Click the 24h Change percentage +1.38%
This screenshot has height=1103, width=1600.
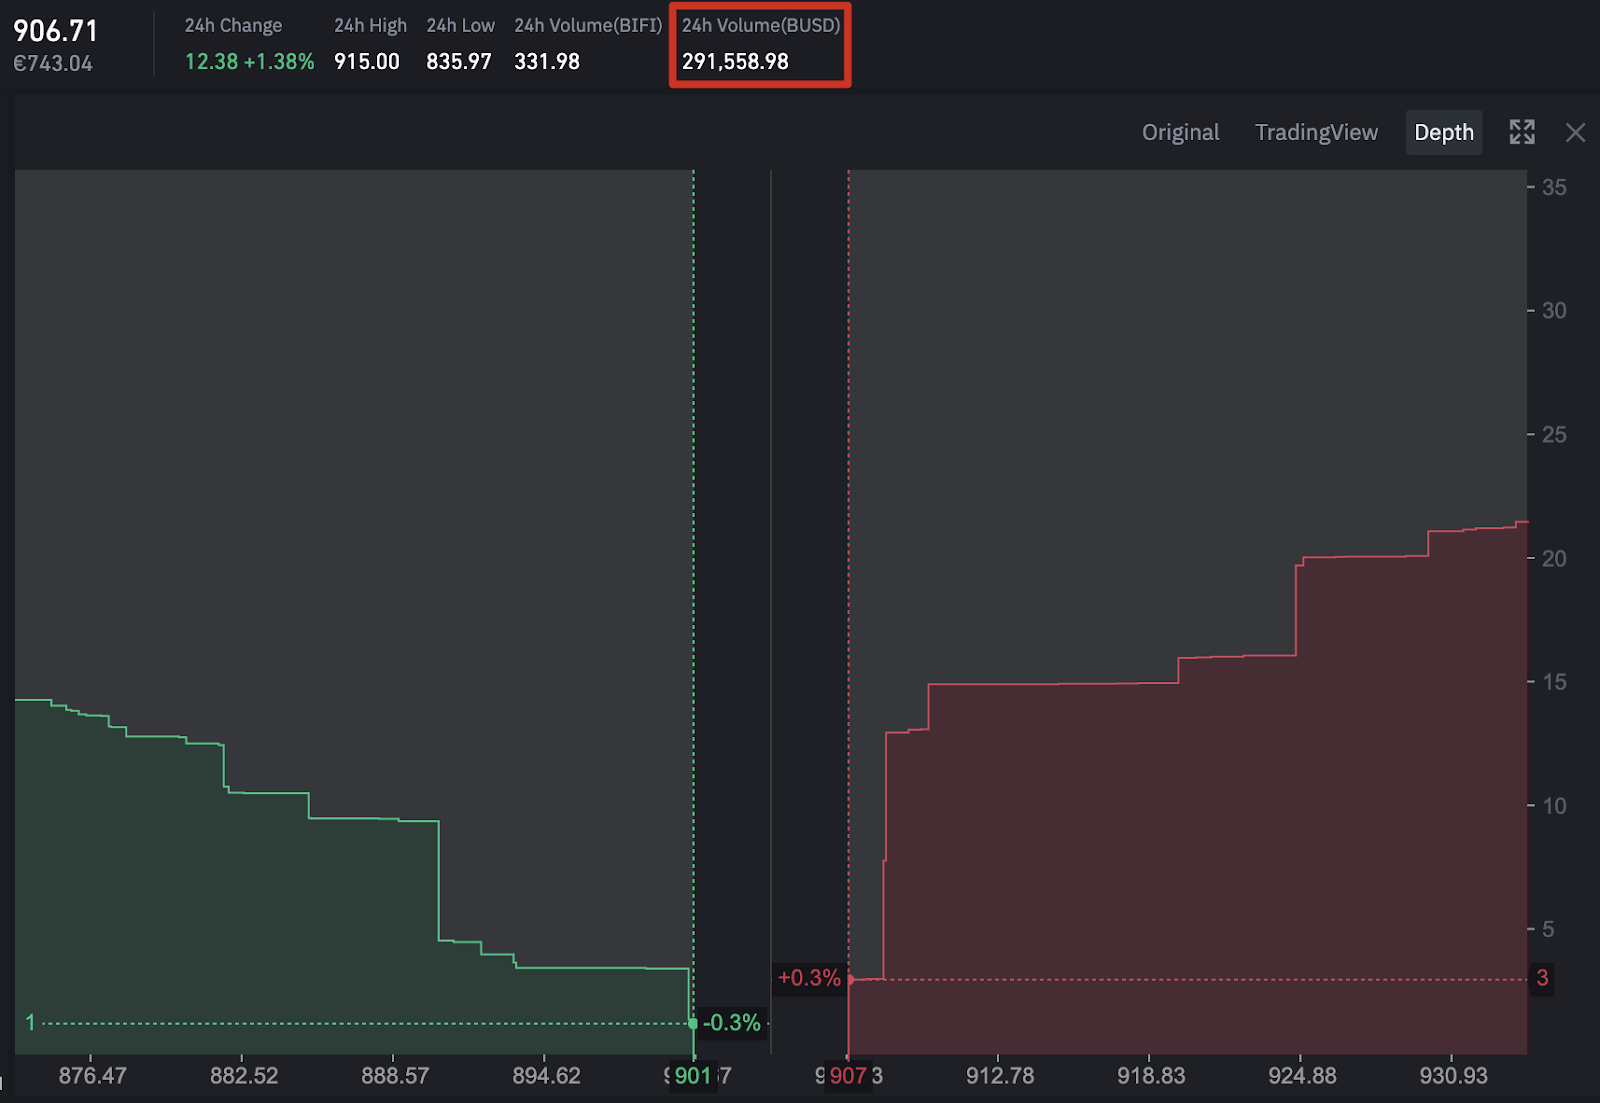(272, 61)
